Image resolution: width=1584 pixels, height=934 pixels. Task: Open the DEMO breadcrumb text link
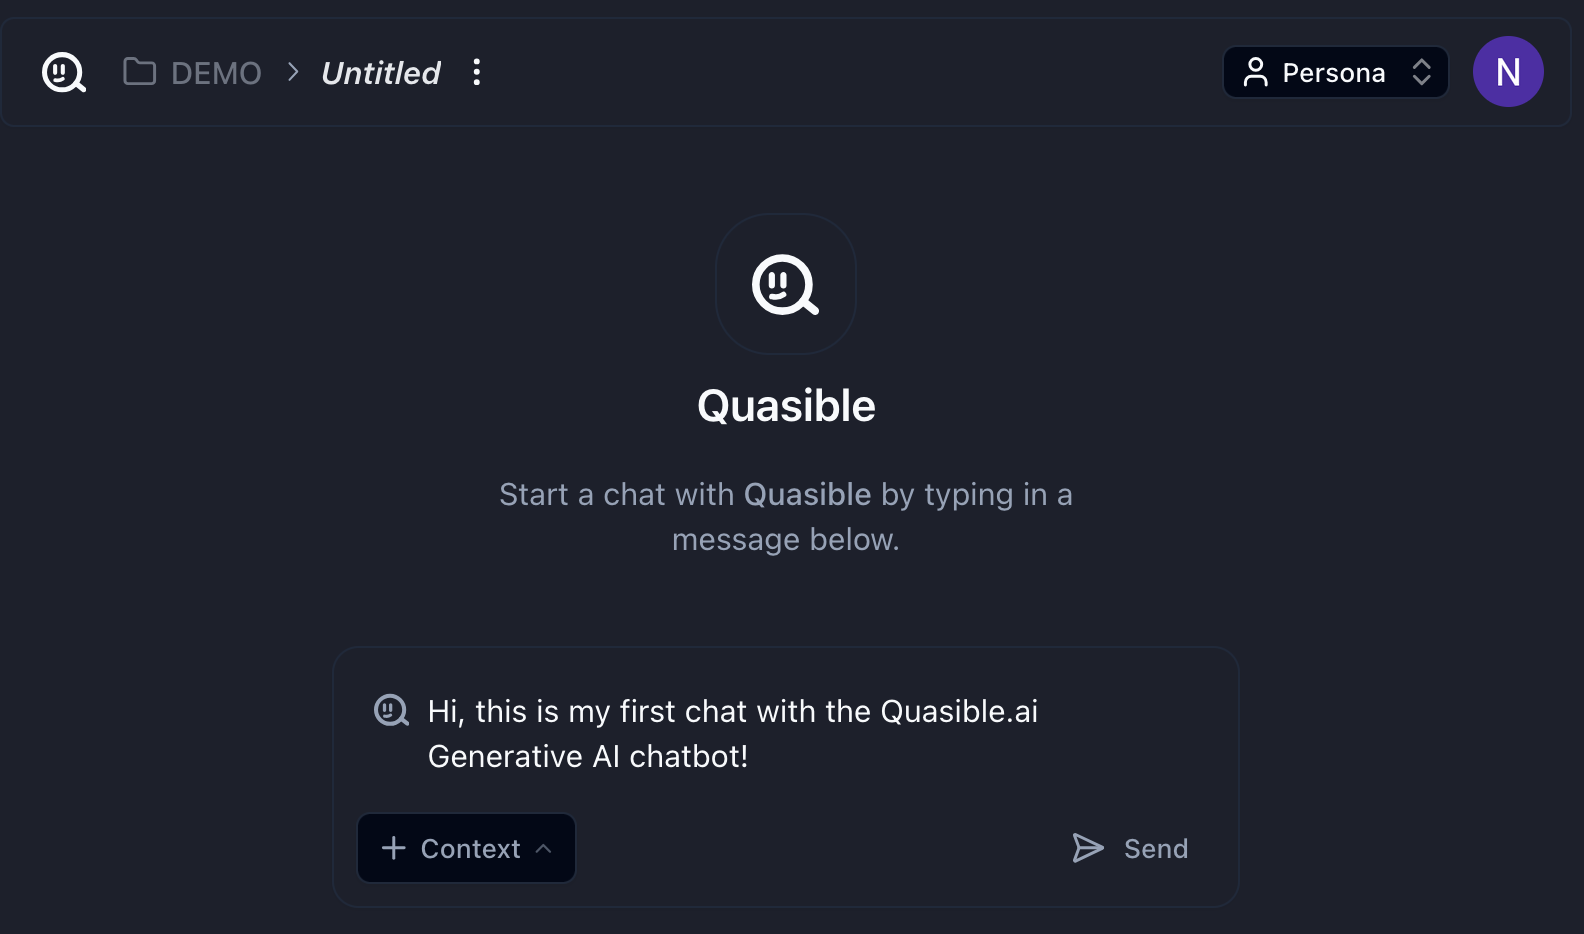[216, 73]
